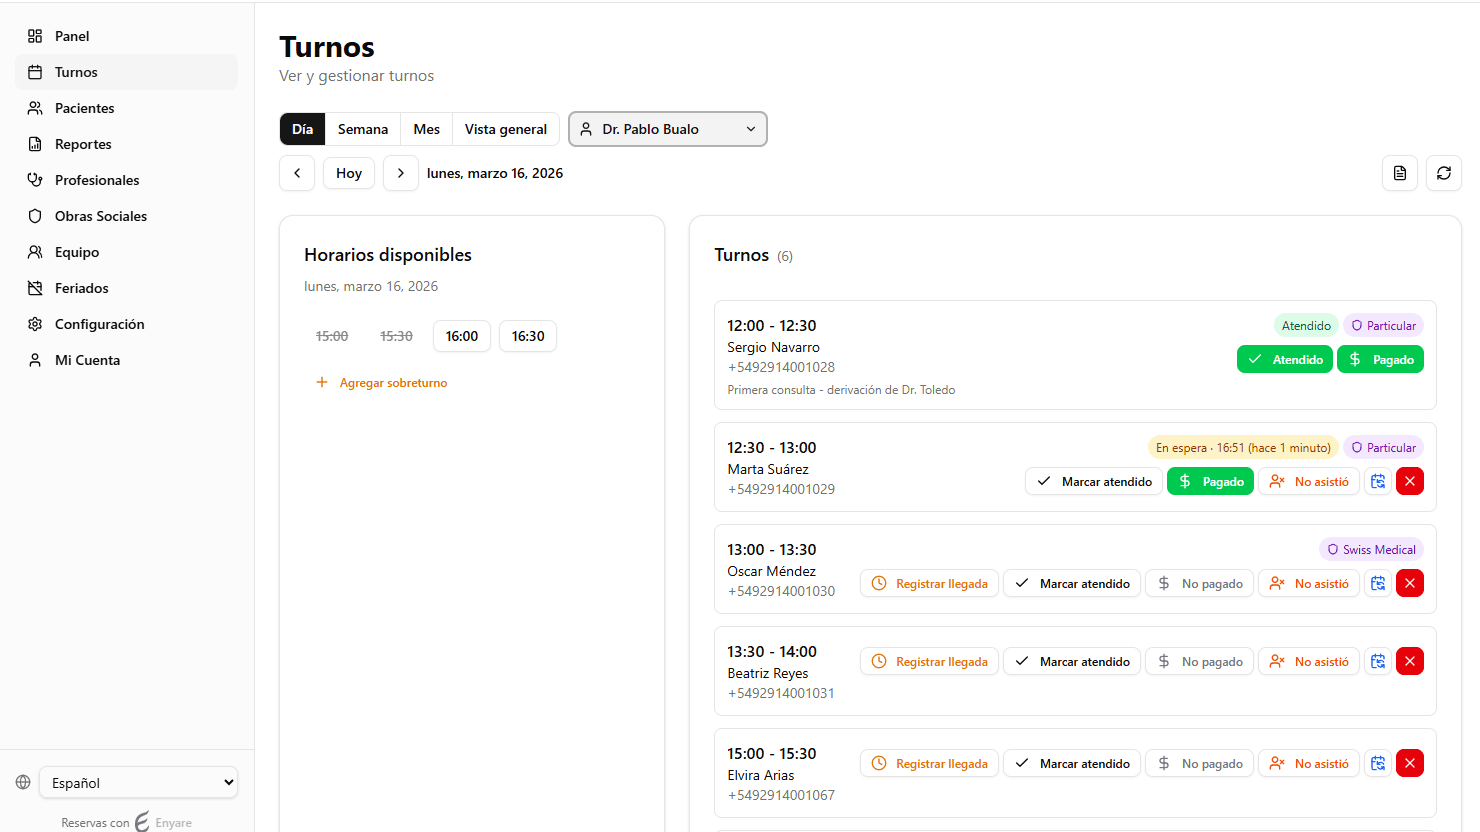Select the Obras Sociales sidebar icon

click(x=35, y=216)
